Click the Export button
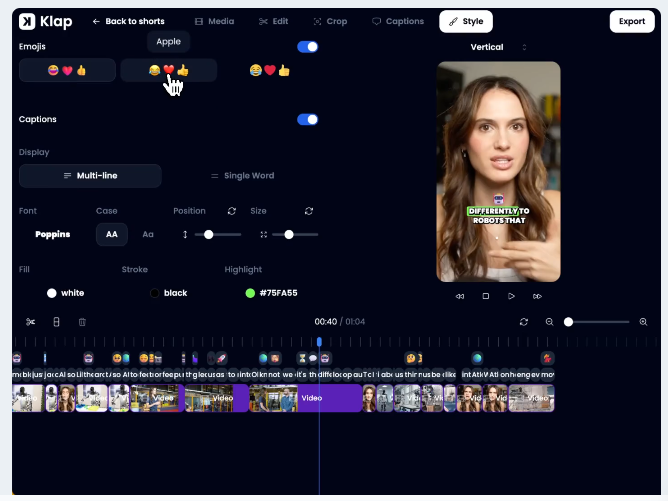668x501 pixels. pos(631,21)
